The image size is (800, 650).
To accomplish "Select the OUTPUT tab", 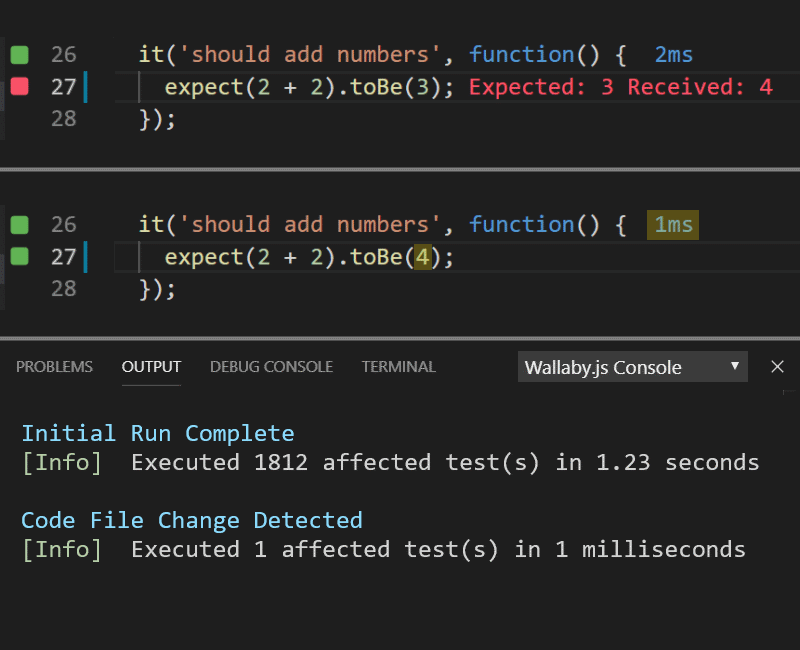I will coord(151,367).
